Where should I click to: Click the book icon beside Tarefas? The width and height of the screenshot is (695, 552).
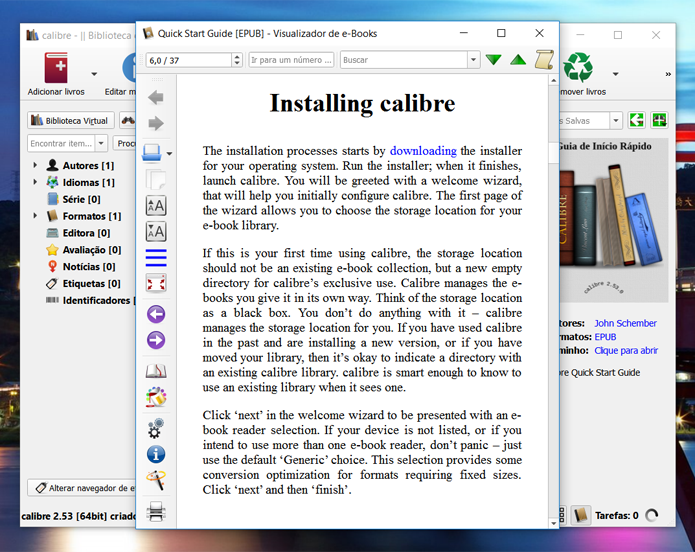[581, 515]
